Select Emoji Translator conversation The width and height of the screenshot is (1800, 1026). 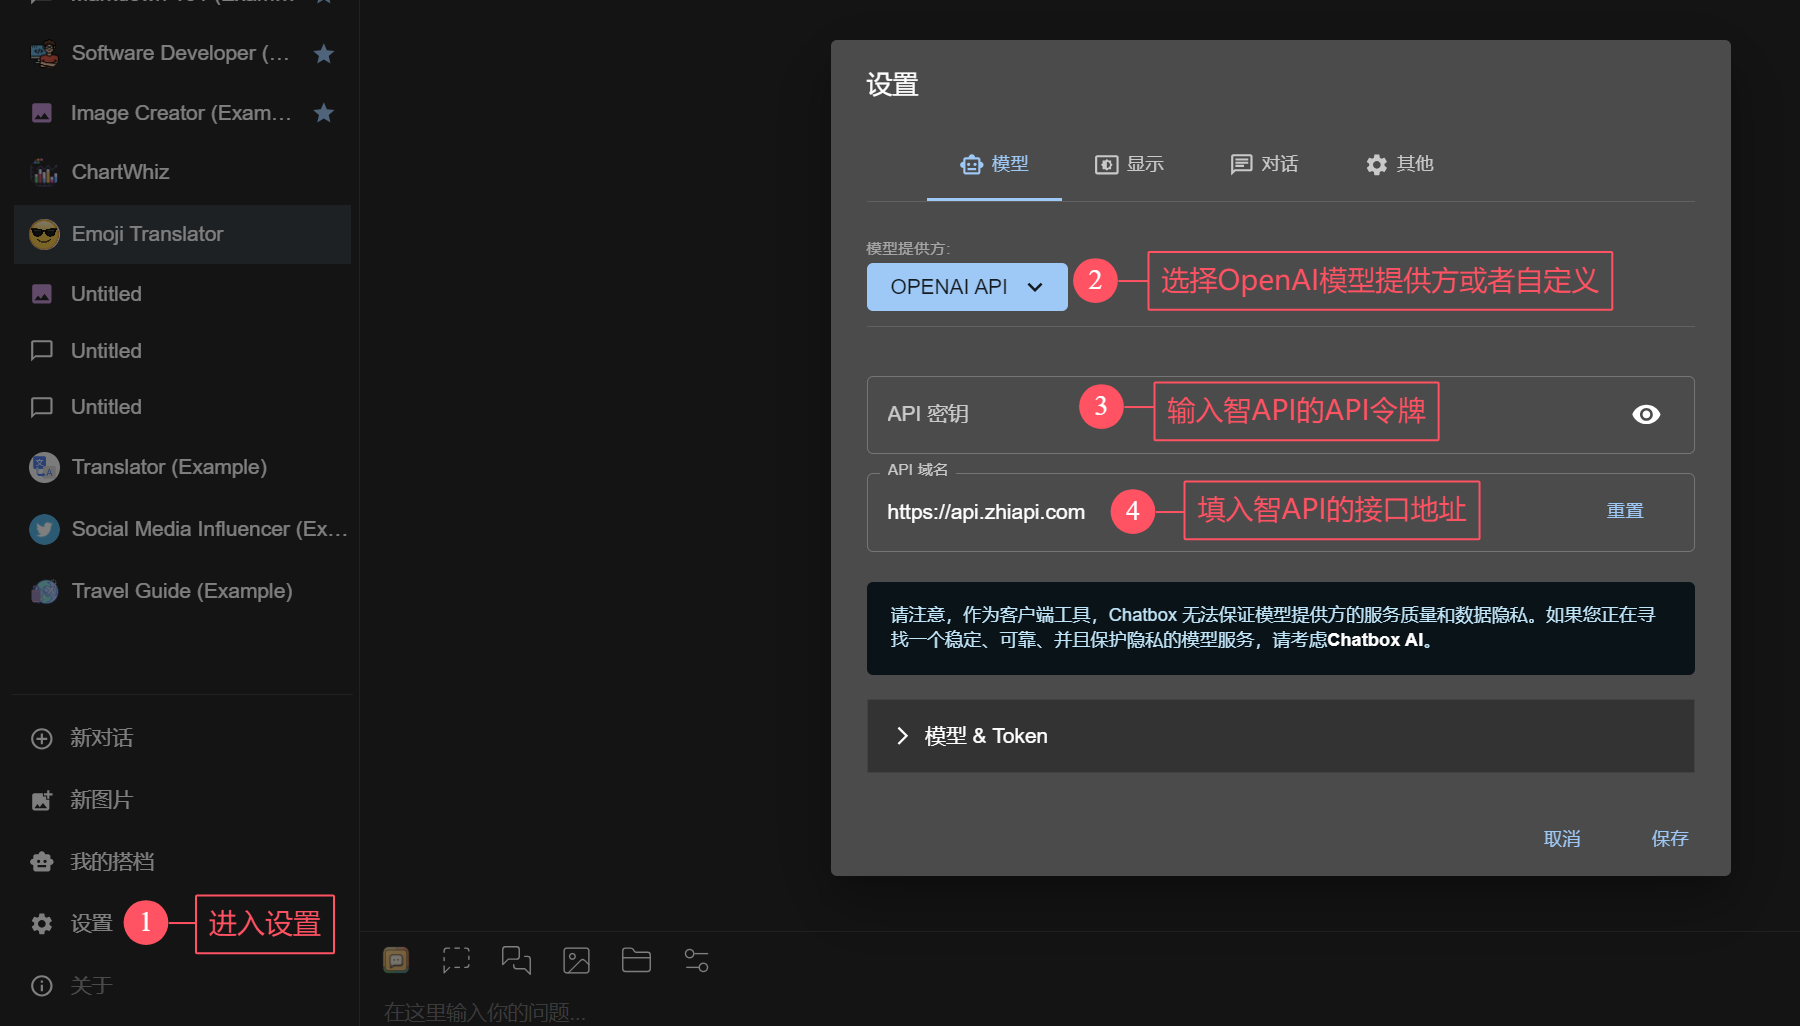tap(182, 234)
